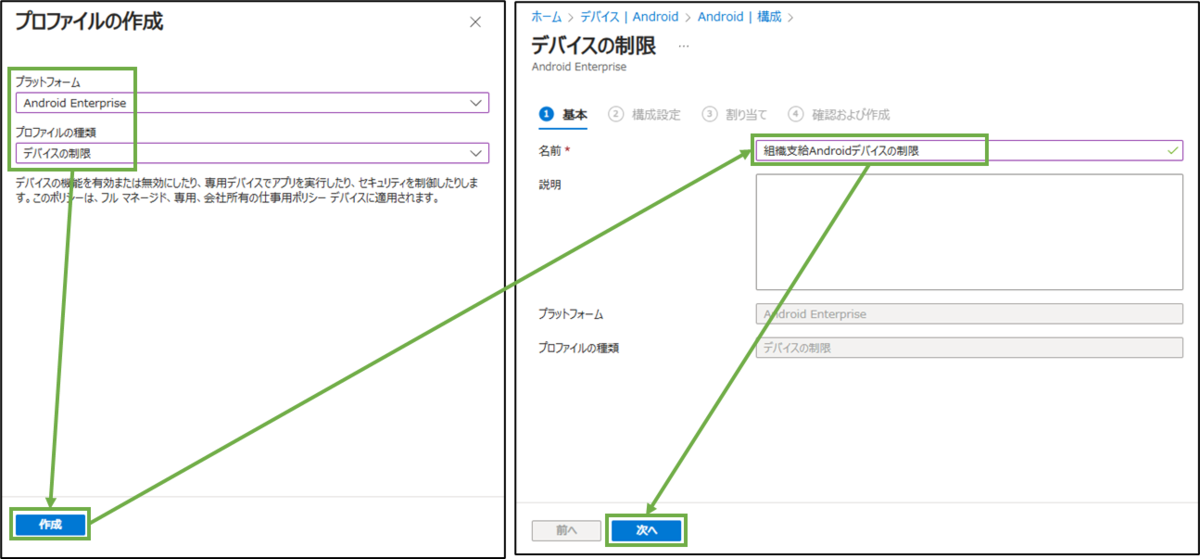
Task: Click the disabled プロファイルの種類 field in right pane
Action: pos(970,348)
